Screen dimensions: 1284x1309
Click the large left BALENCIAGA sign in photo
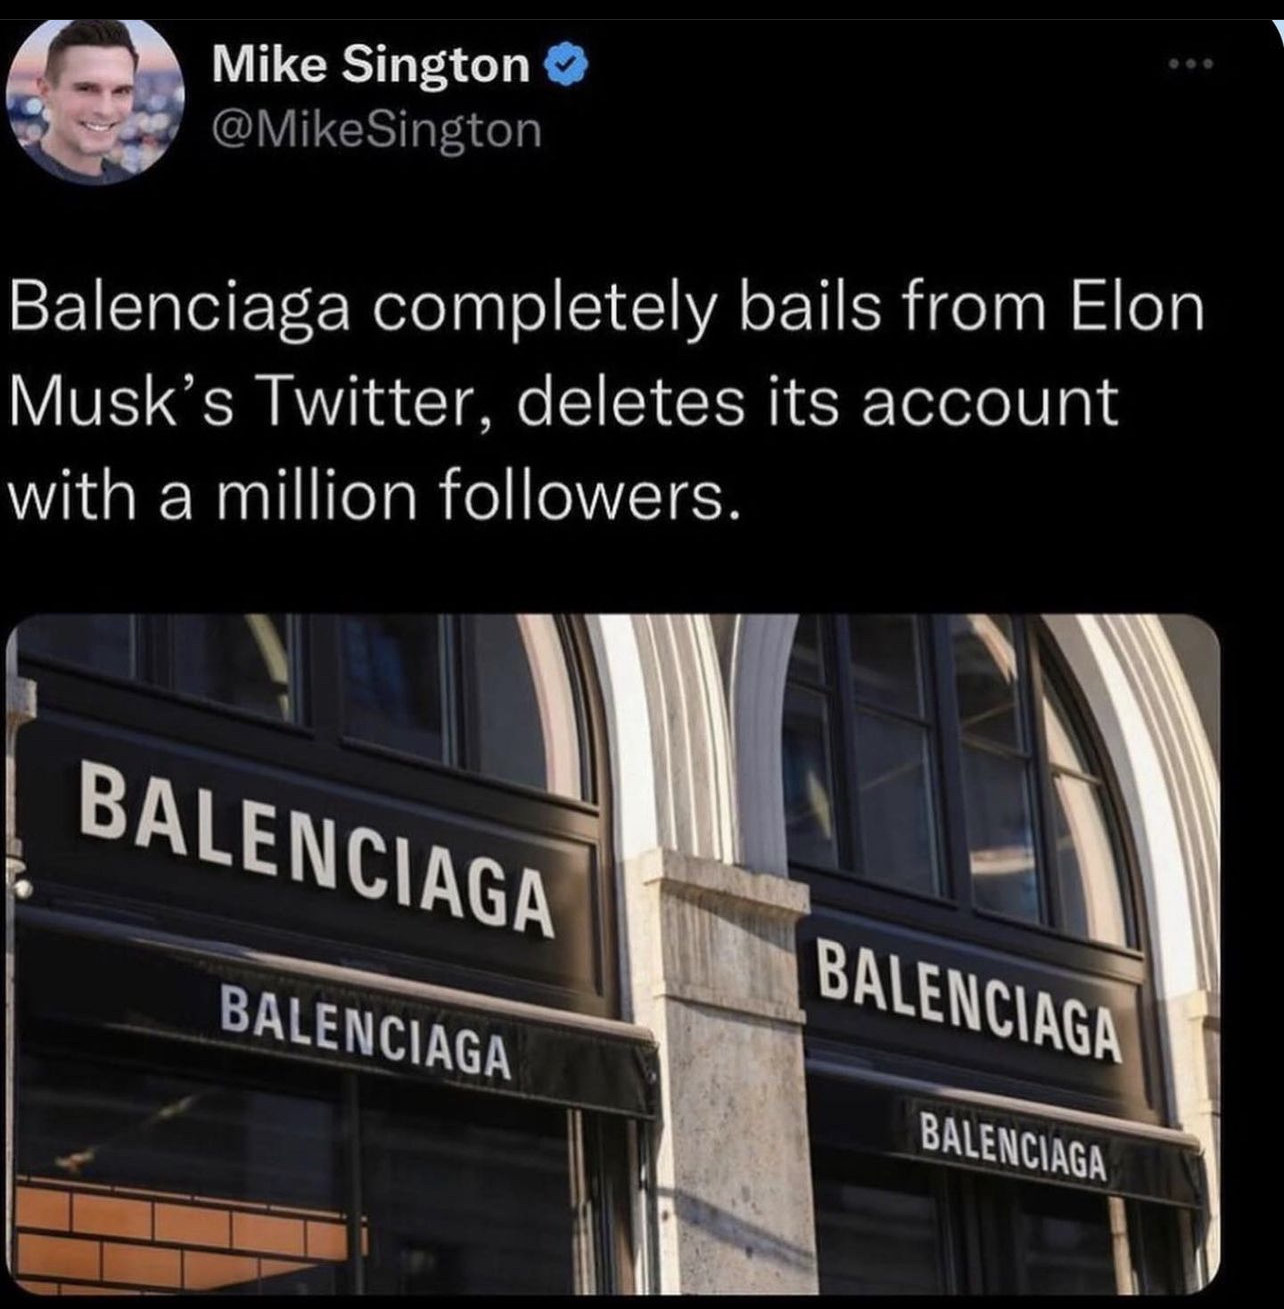click(x=316, y=847)
